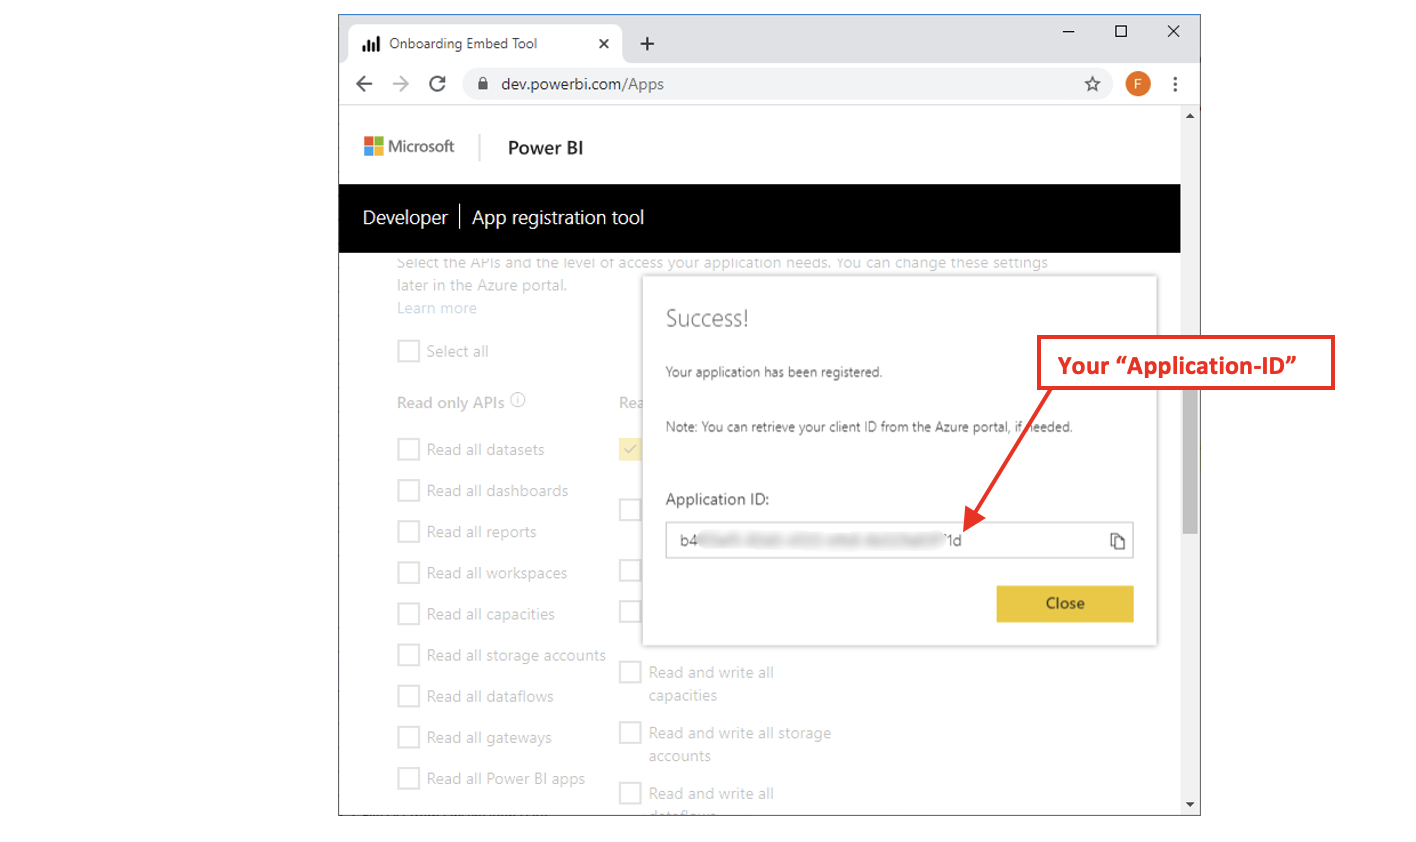1416x842 pixels.
Task: Copy the Application ID to clipboard
Action: (x=1117, y=541)
